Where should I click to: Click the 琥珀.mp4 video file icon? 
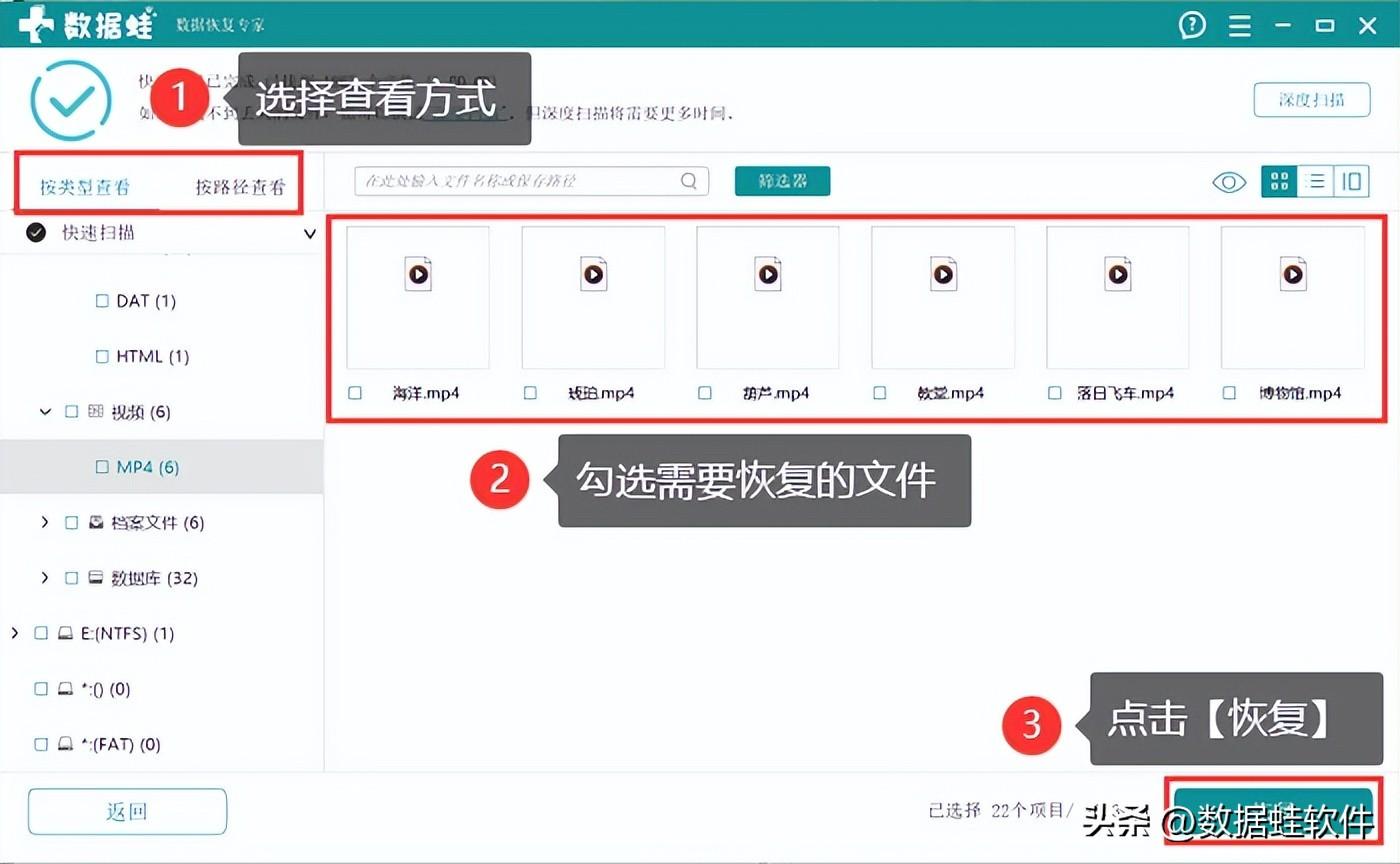pyautogui.click(x=593, y=273)
